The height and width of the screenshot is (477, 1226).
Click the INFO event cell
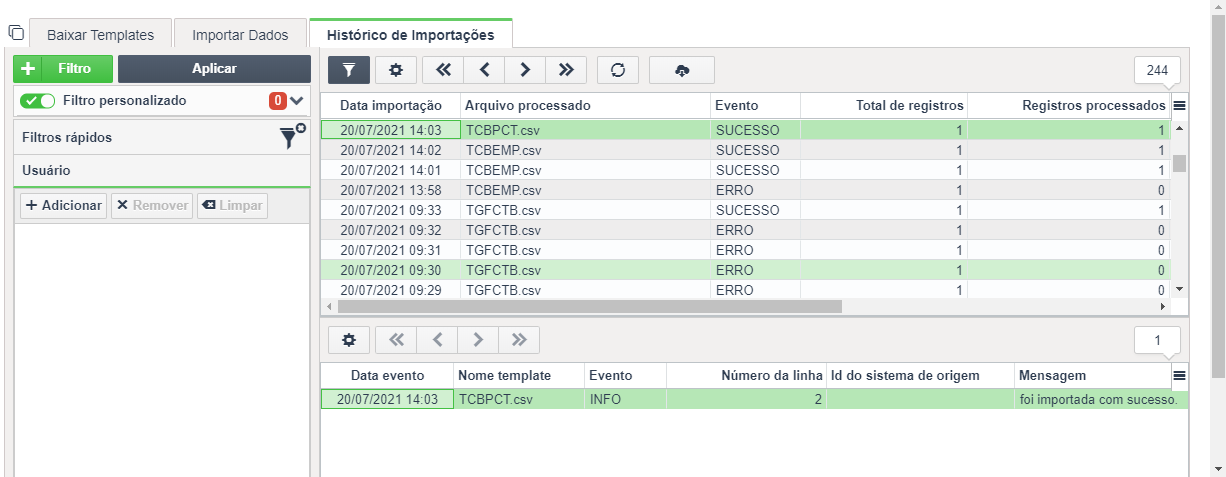625,399
